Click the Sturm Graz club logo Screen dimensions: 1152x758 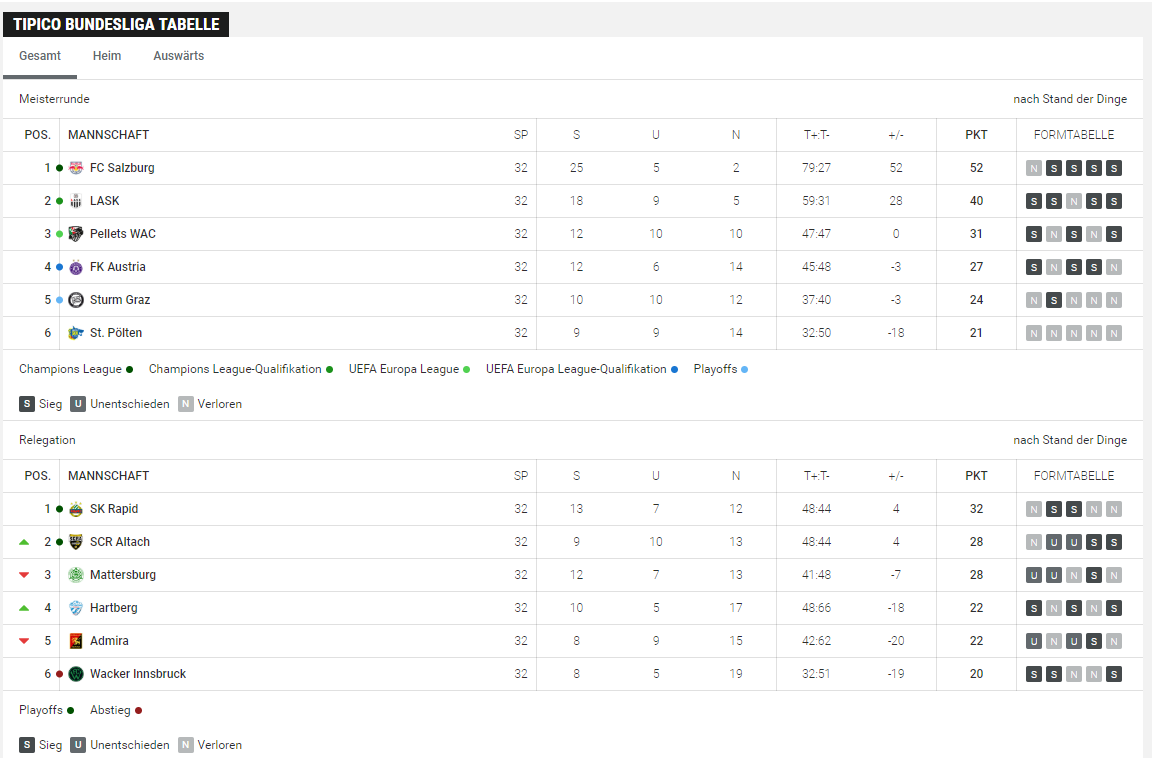[x=76, y=300]
